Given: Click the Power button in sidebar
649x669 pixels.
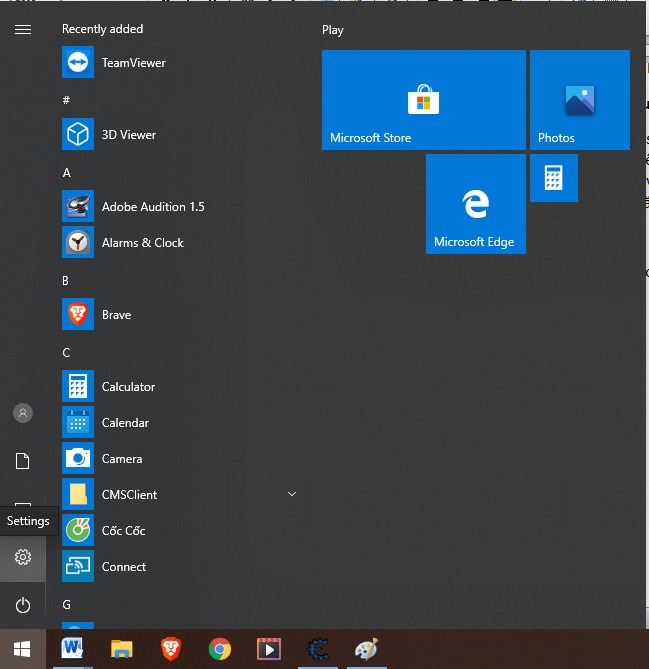Looking at the screenshot, I should tap(23, 605).
